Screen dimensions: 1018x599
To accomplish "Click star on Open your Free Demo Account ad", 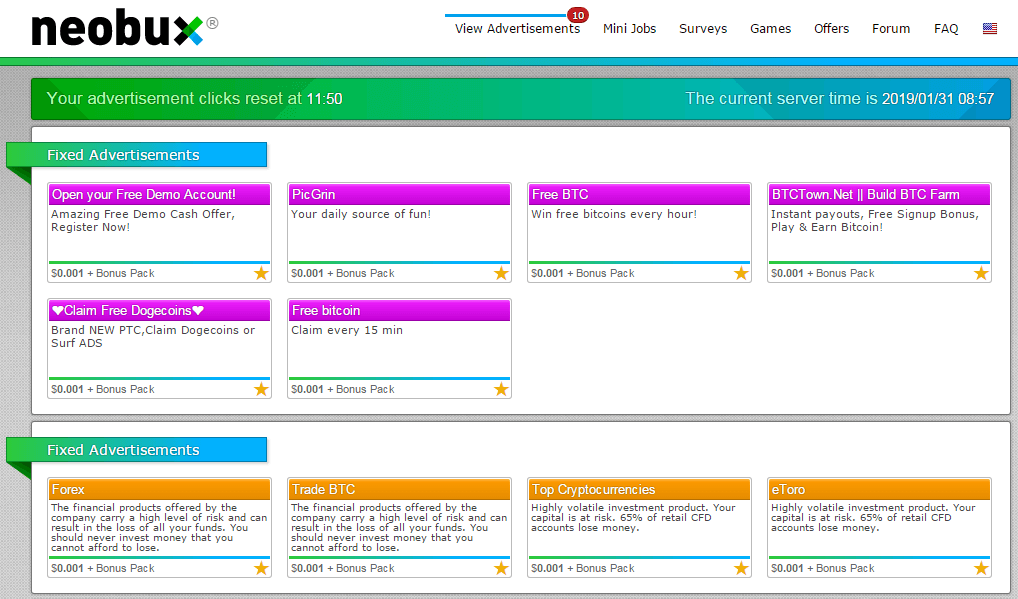I will pos(261,273).
